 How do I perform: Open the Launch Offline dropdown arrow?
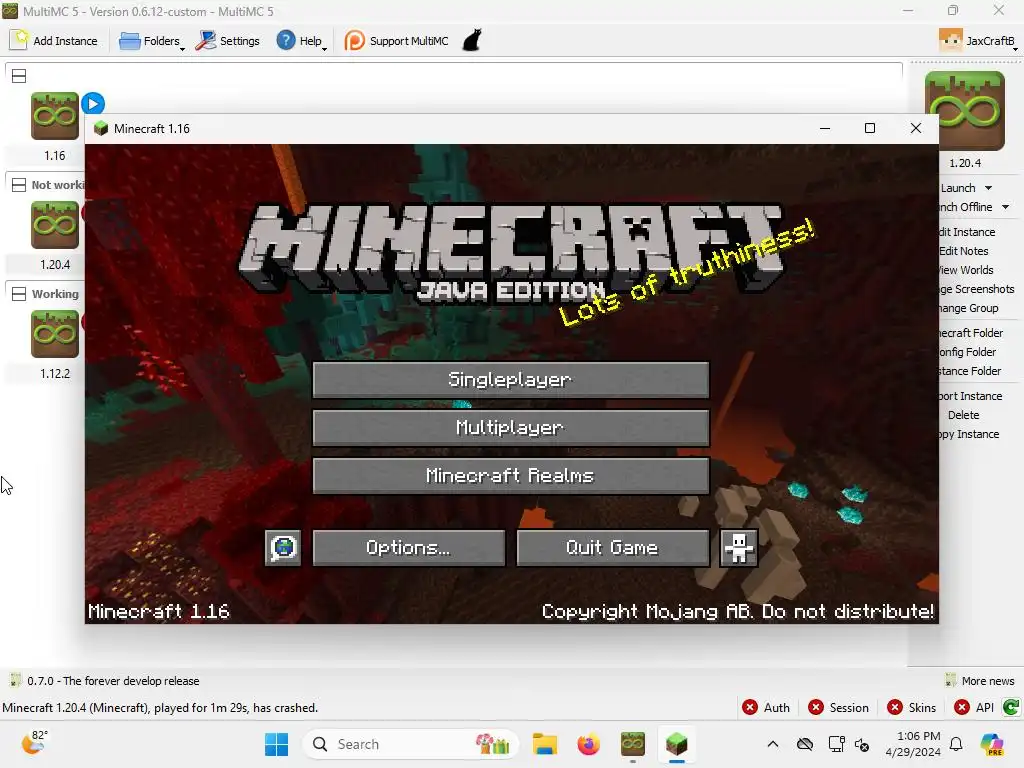click(x=1006, y=207)
